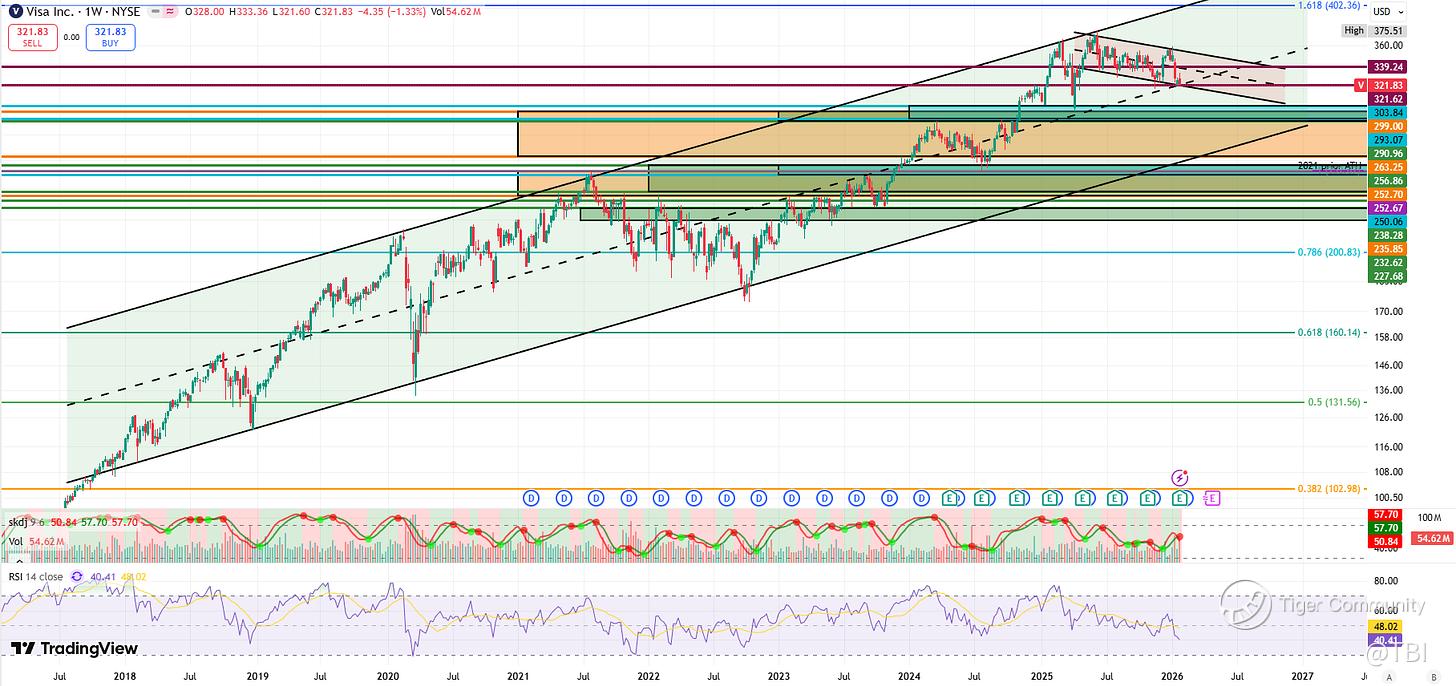Viewport: 1456px width, 686px height.
Task: Click the last blue D dividend marker
Action: point(923,497)
